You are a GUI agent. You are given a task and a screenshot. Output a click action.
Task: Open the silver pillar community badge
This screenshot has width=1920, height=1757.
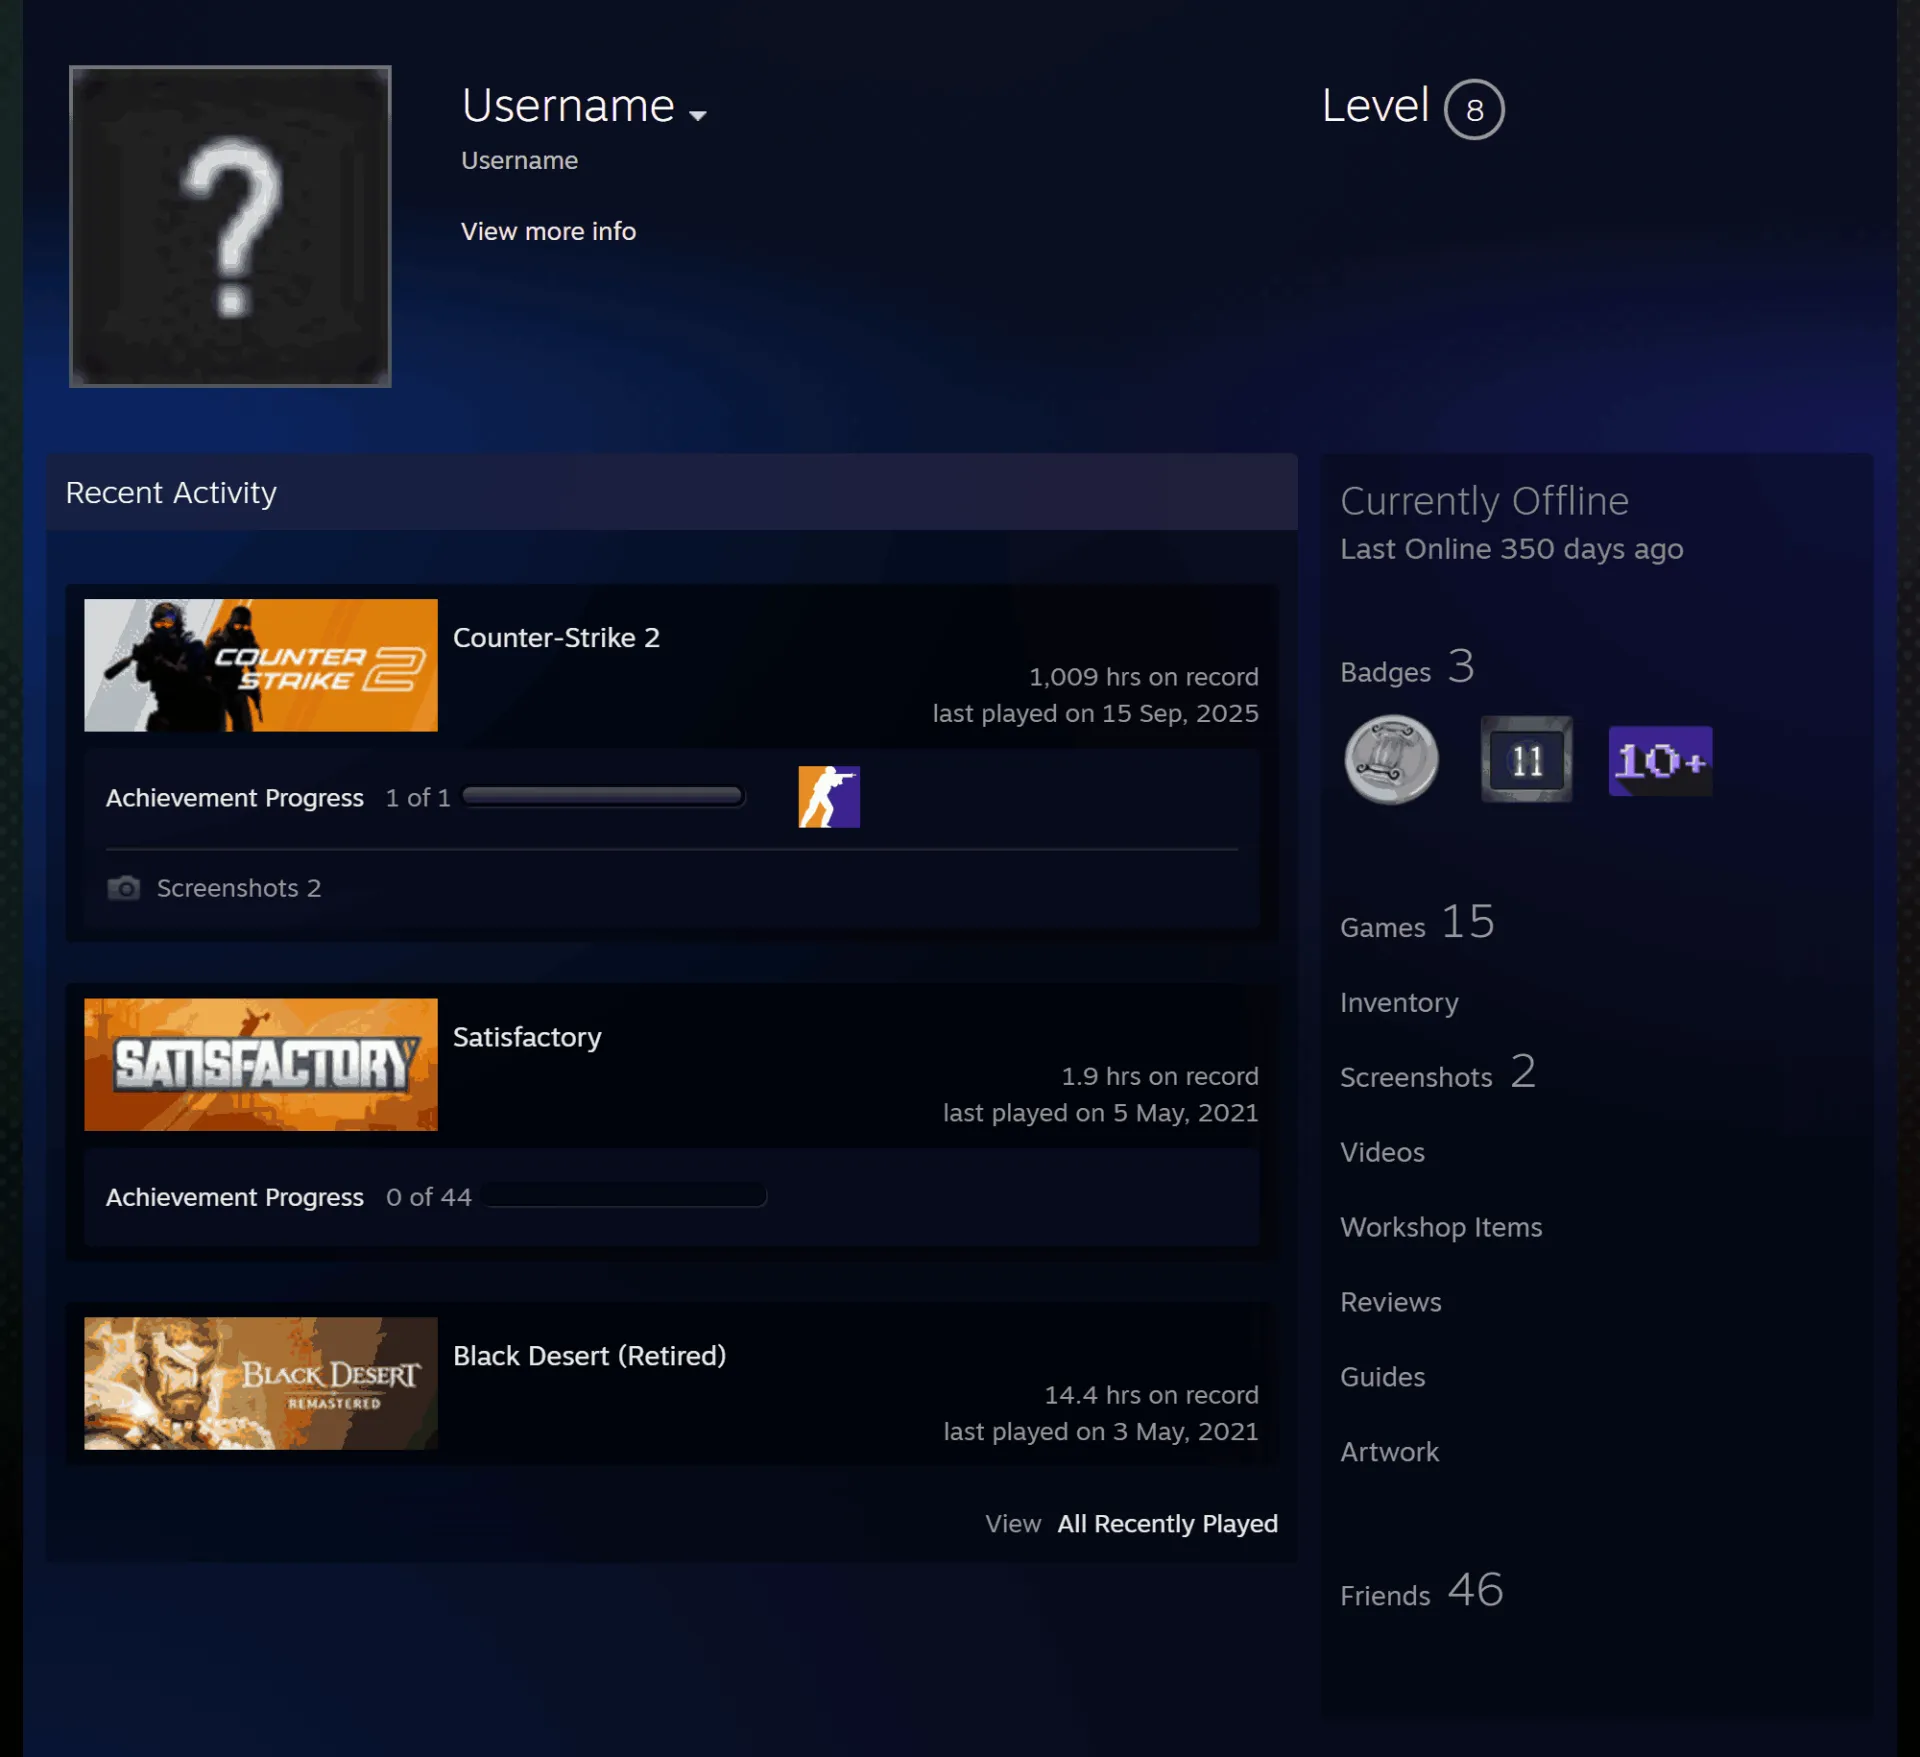[1391, 760]
